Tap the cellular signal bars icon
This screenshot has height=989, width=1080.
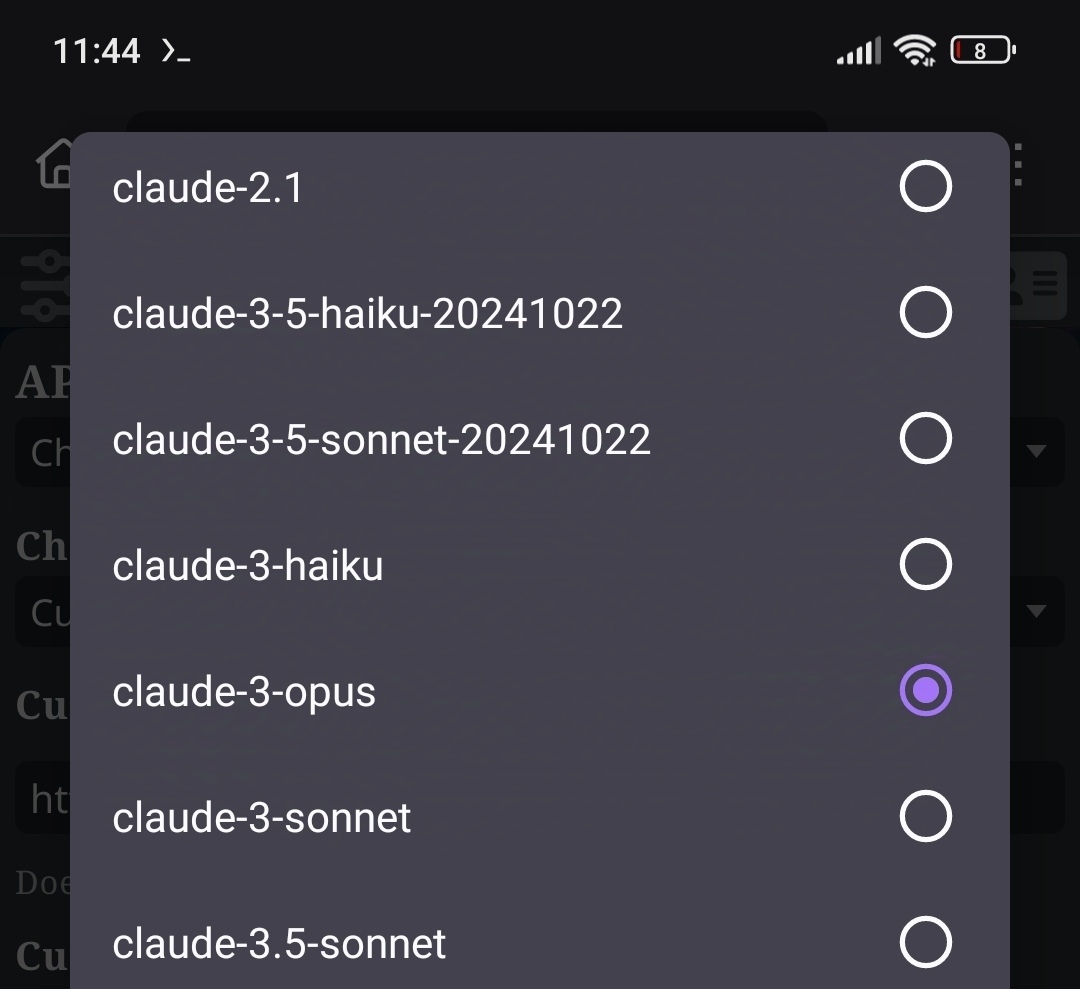coord(858,51)
